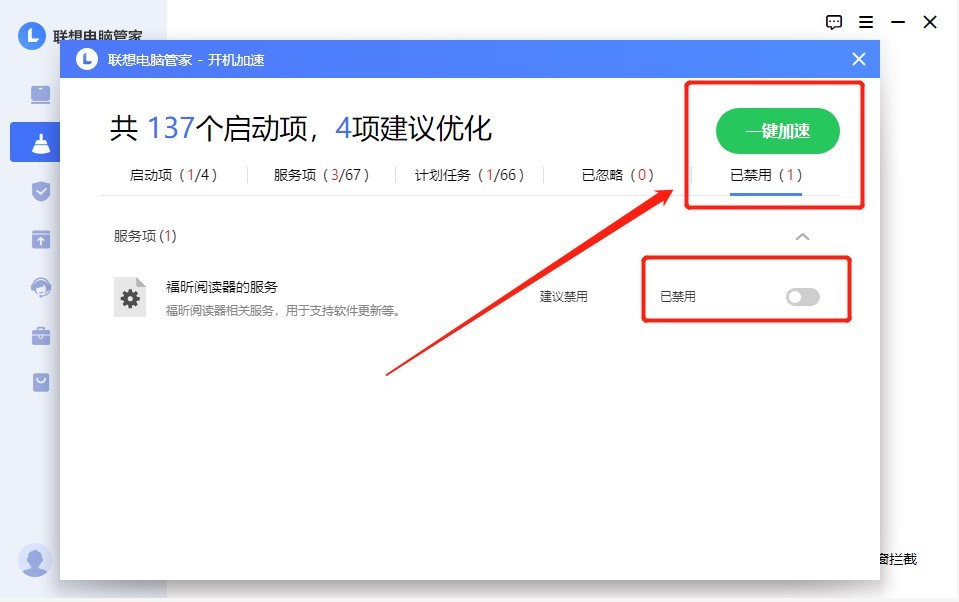Click the Lenovo logo in main window sidebar
Image resolution: width=959 pixels, height=602 pixels.
[x=32, y=36]
